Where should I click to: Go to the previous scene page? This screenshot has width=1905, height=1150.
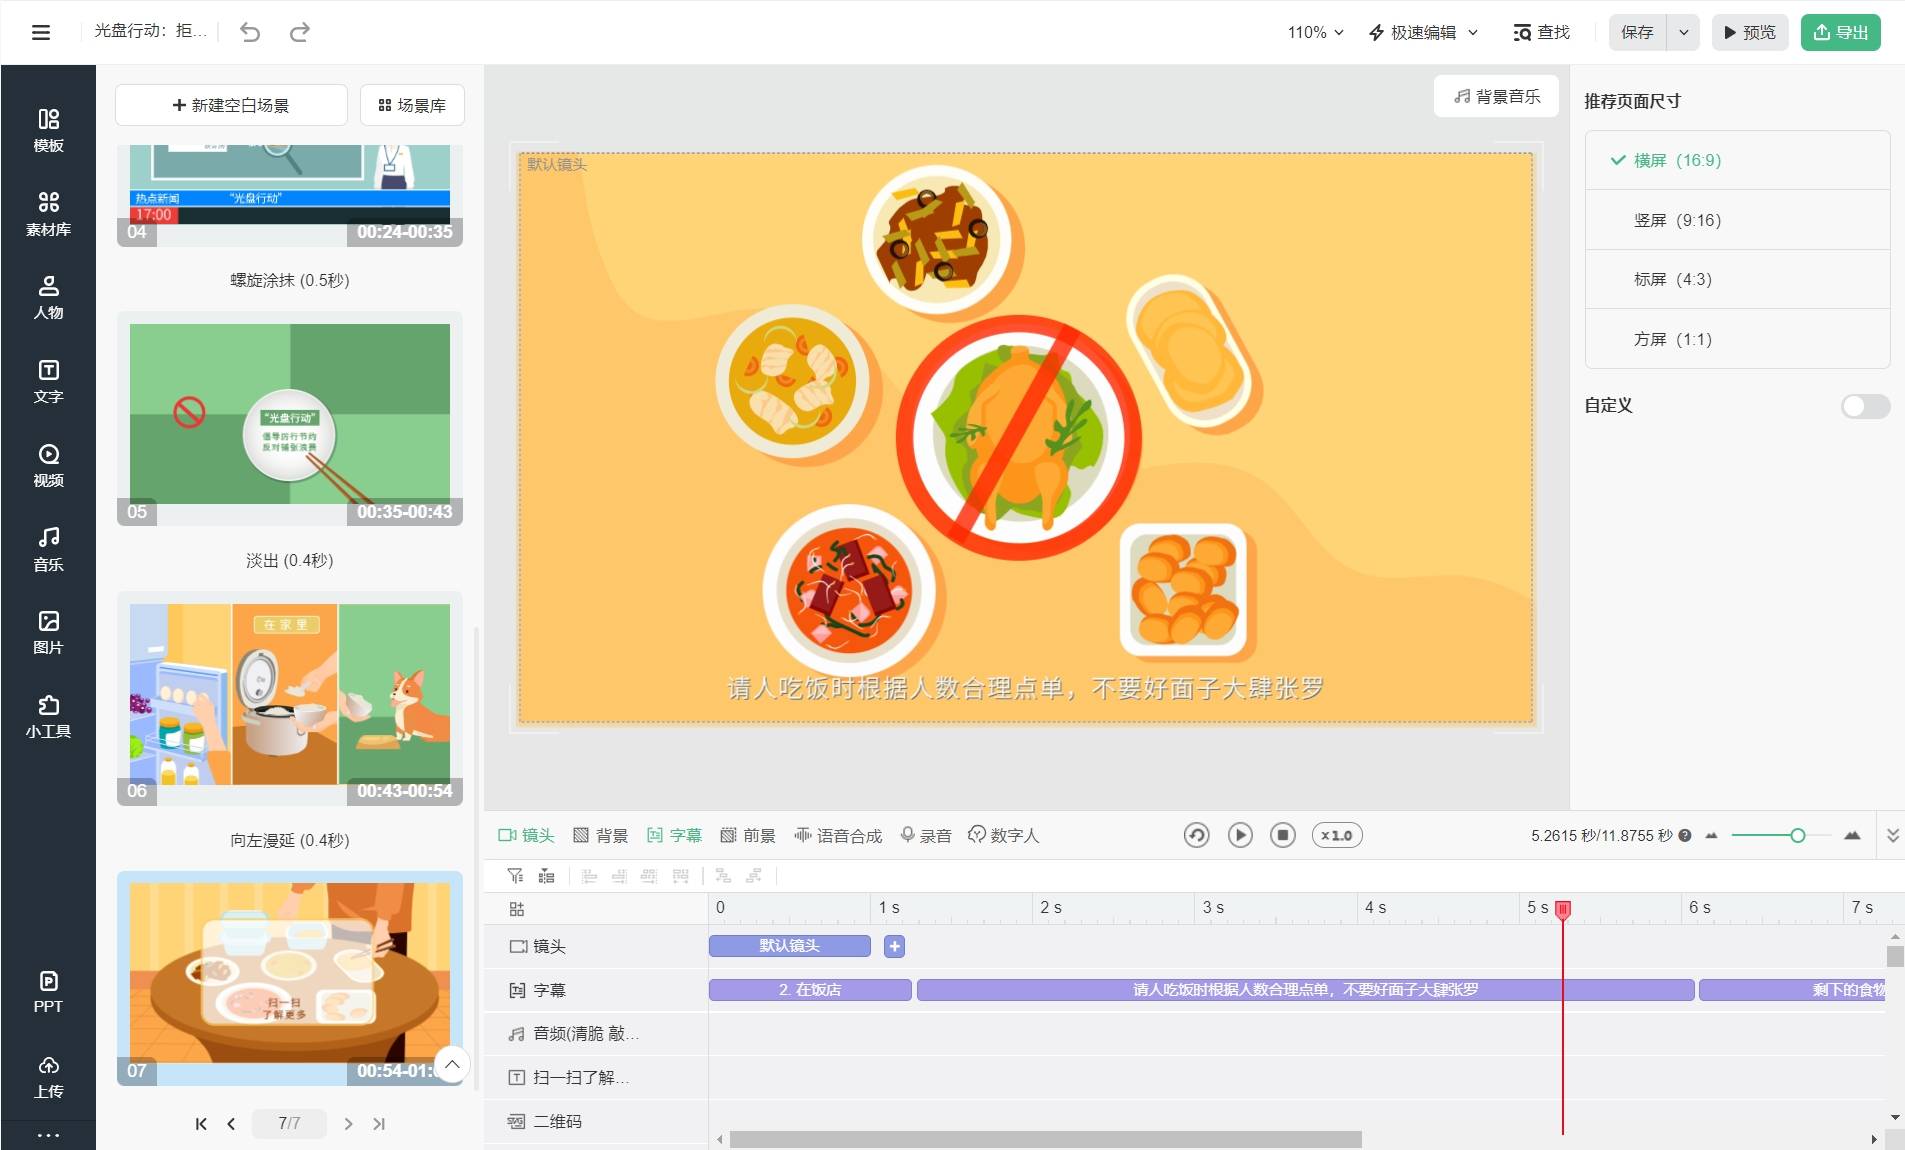[231, 1124]
